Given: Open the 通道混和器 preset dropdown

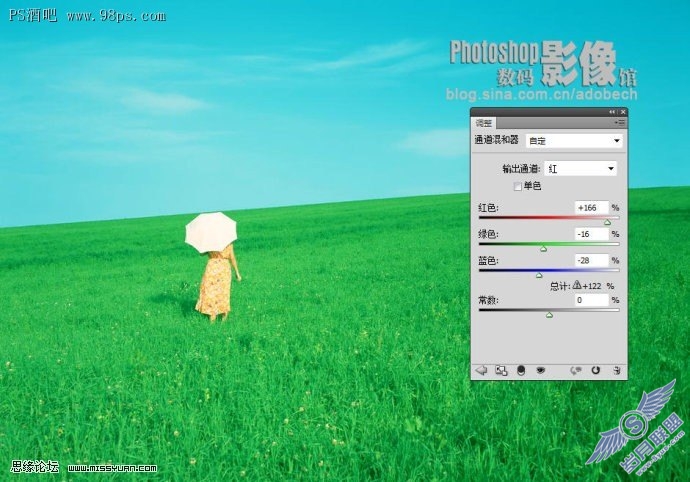Looking at the screenshot, I should pyautogui.click(x=574, y=141).
